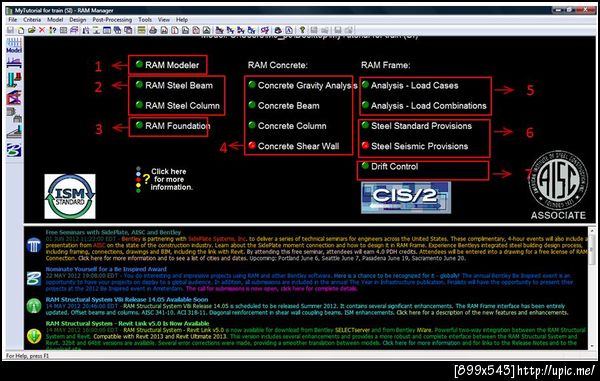Viewport: 600px width, 381px height.
Task: Click the RAM Steel Beam status entry
Action: [174, 85]
